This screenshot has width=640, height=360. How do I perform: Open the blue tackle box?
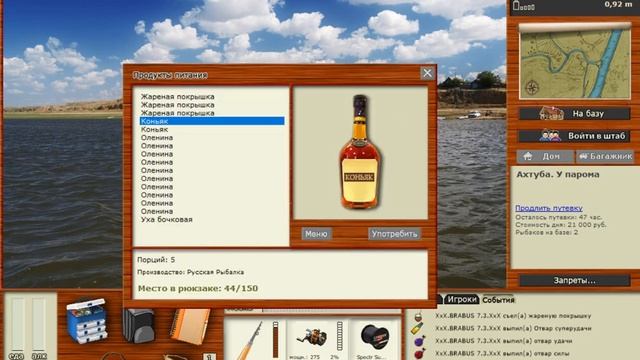click(x=87, y=320)
